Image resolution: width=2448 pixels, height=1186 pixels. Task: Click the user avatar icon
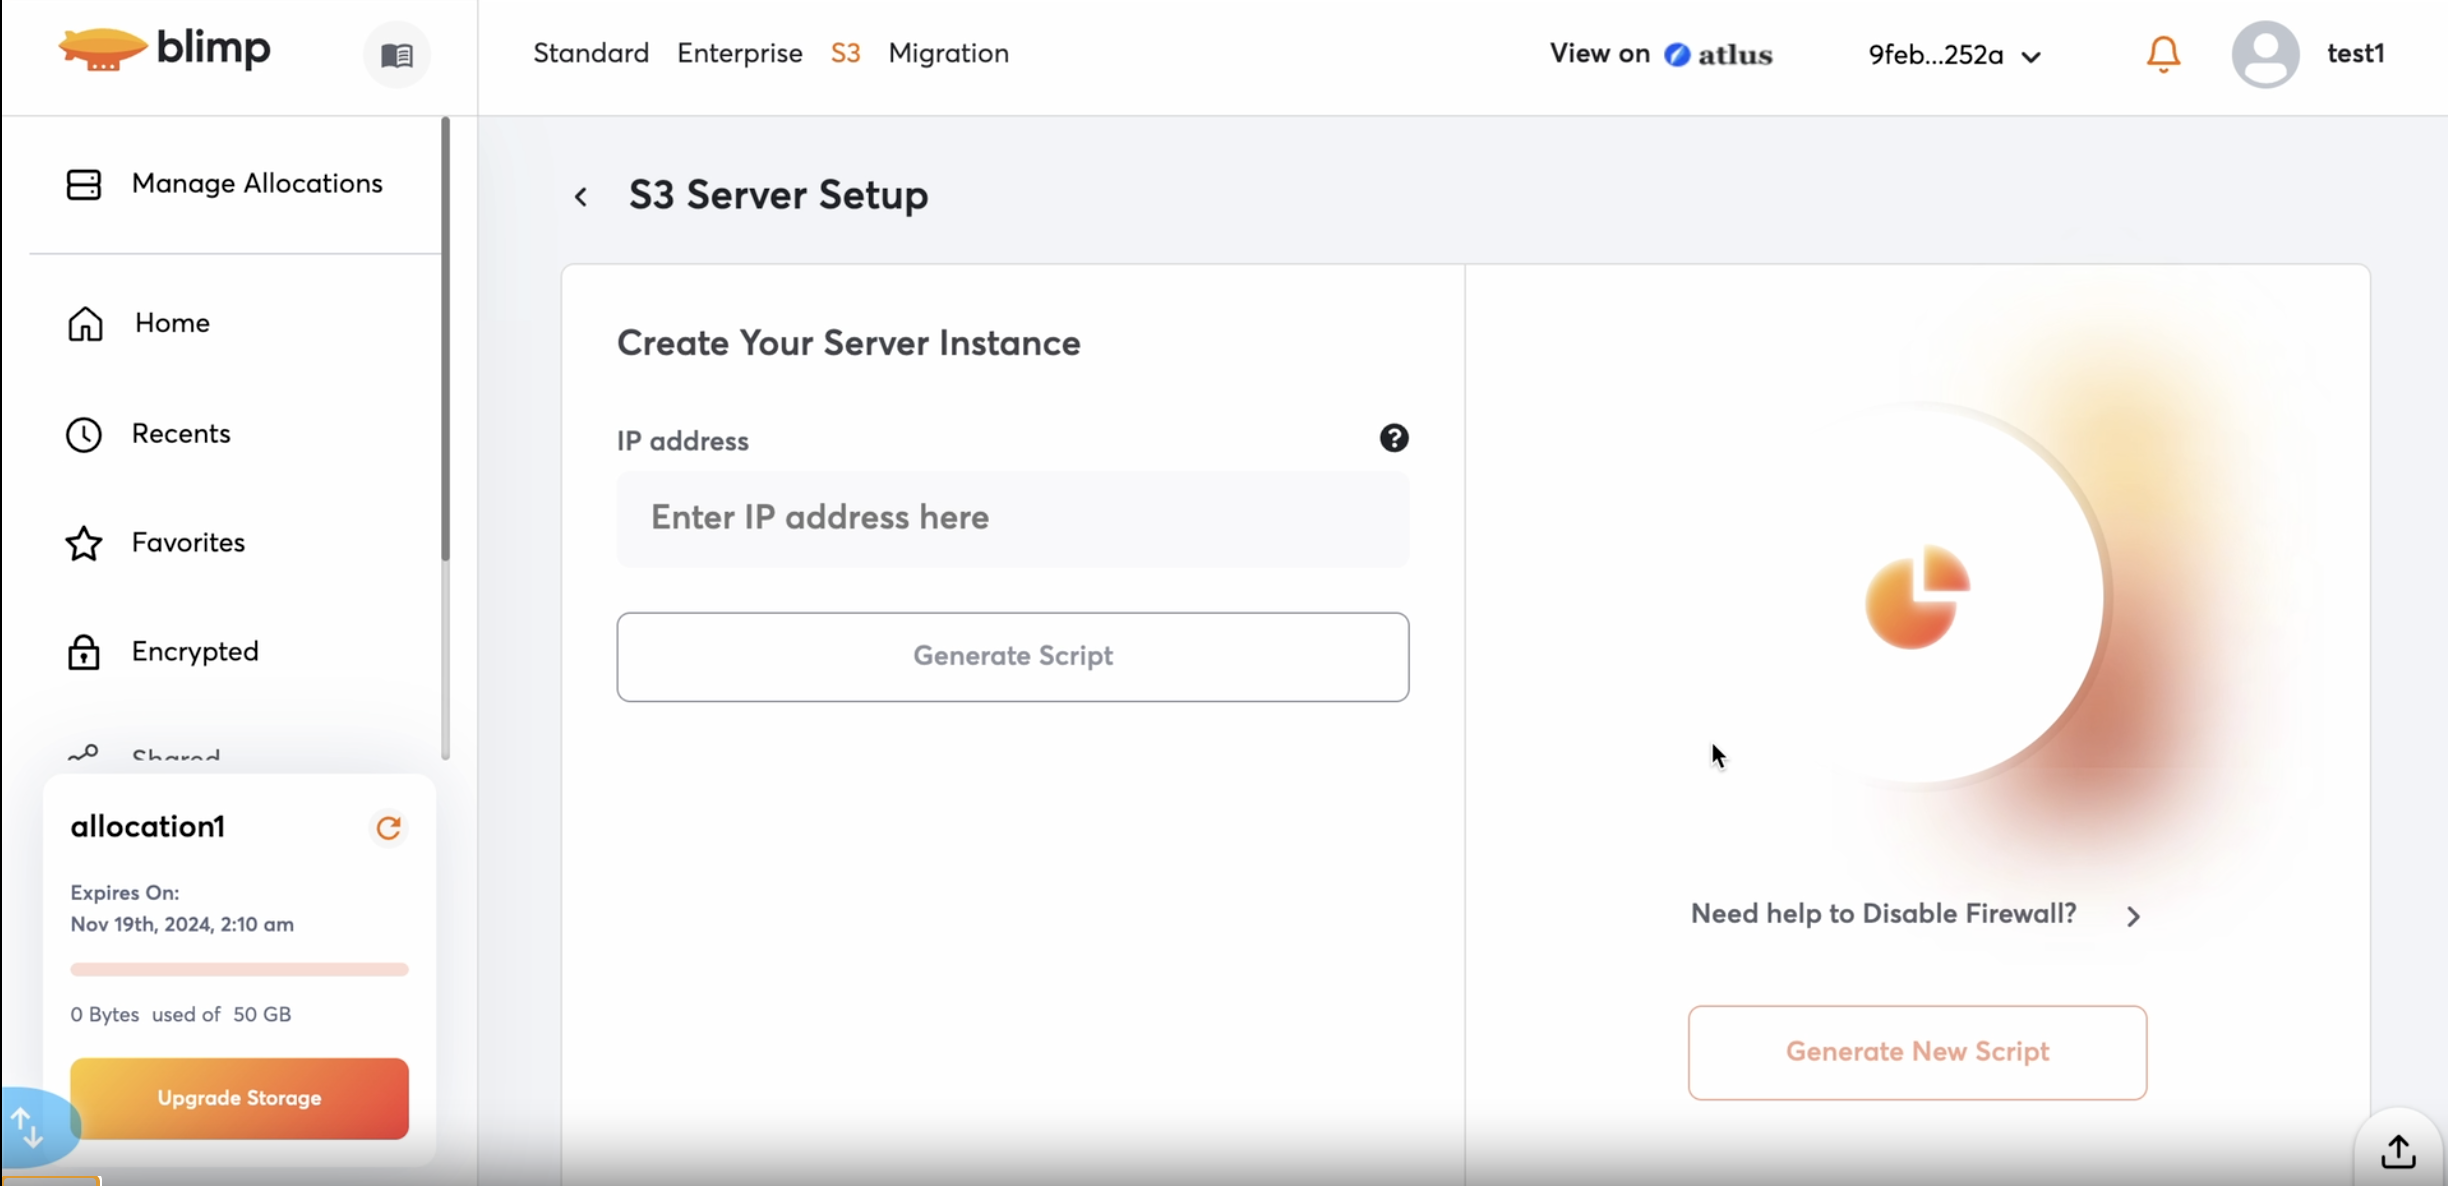(x=2265, y=54)
